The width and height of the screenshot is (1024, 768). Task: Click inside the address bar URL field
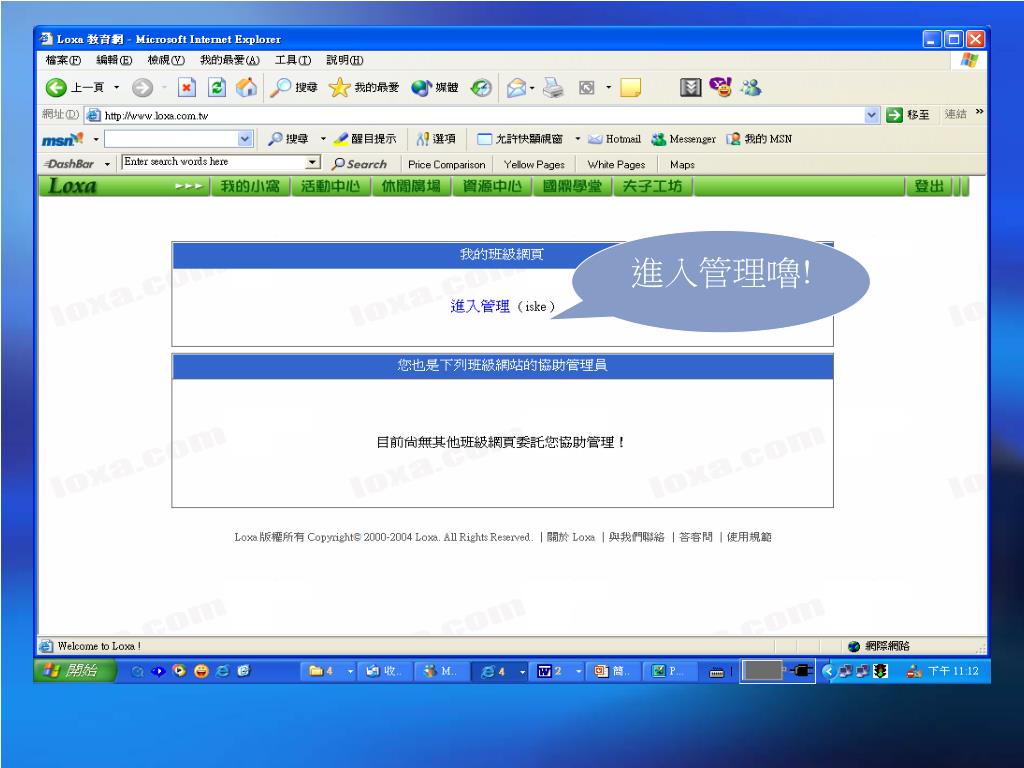[483, 116]
